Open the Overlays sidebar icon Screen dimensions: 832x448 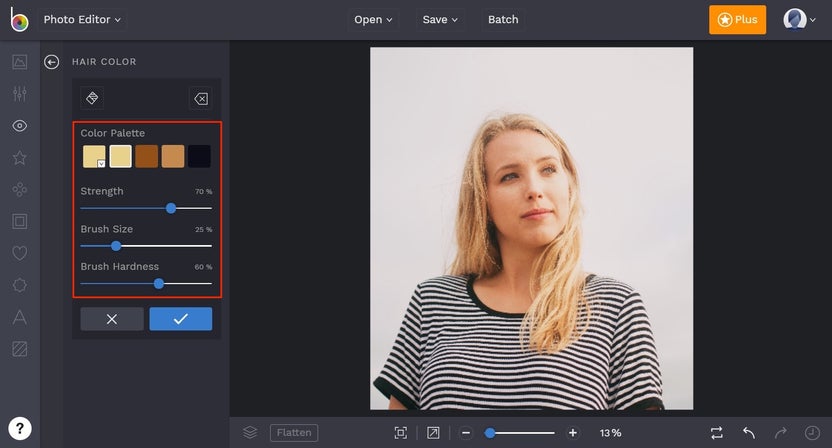(20, 285)
